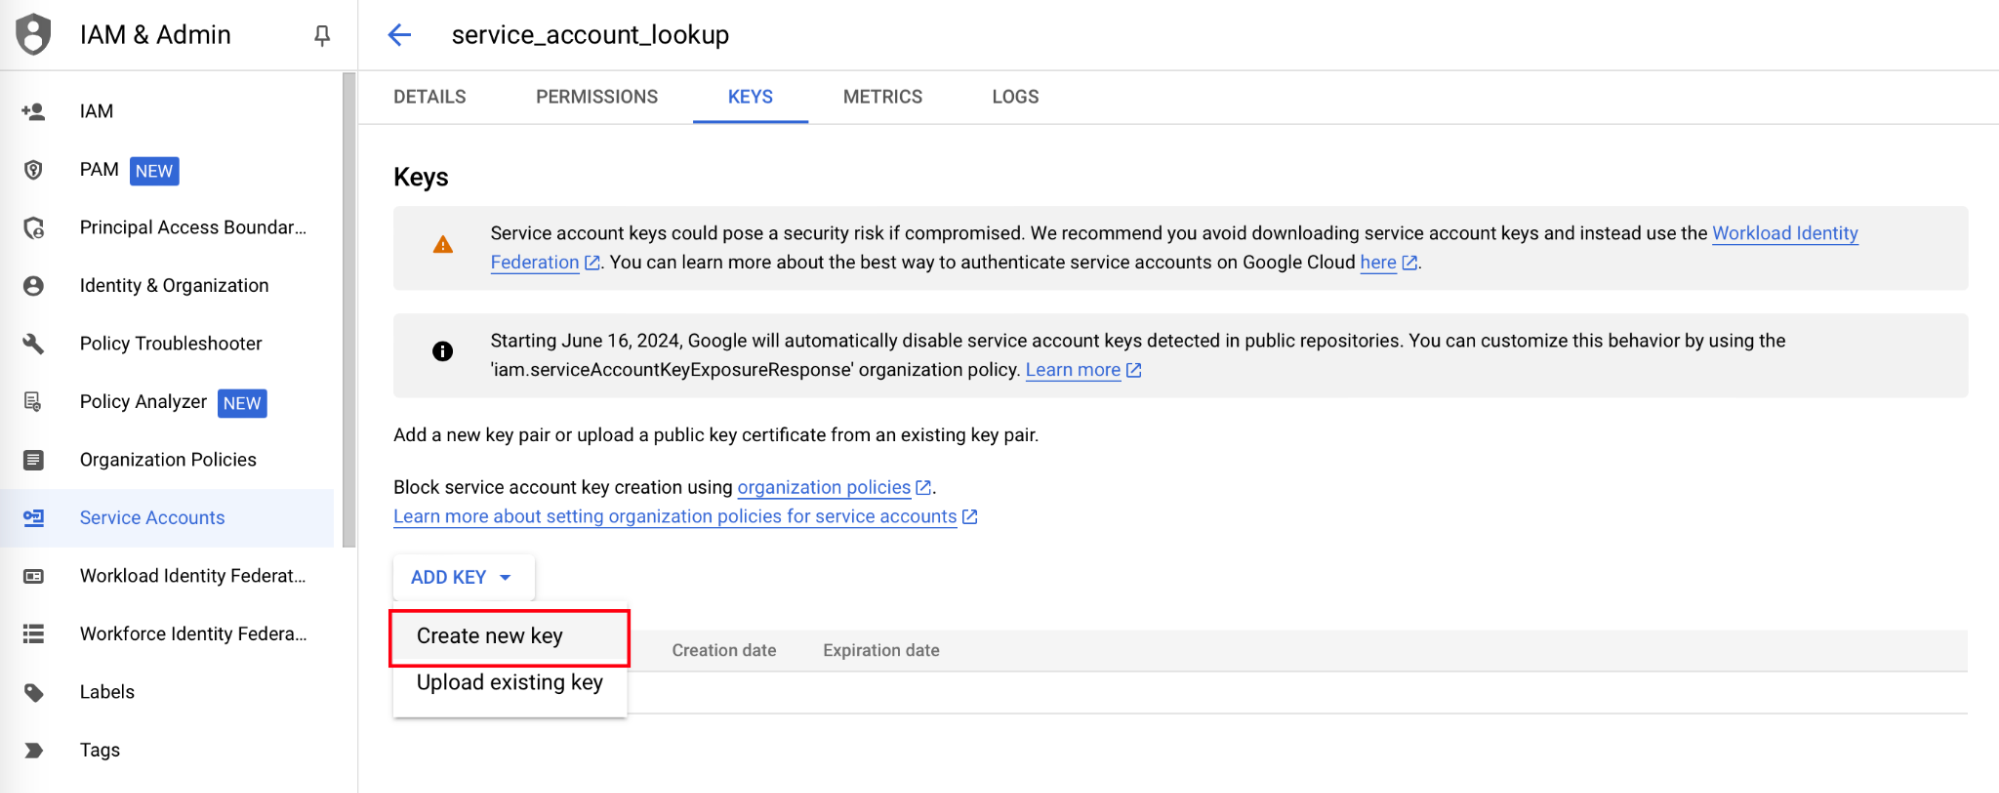Screen dimensions: 1999x793
Task: Choose Upload existing key option
Action: pos(509,683)
